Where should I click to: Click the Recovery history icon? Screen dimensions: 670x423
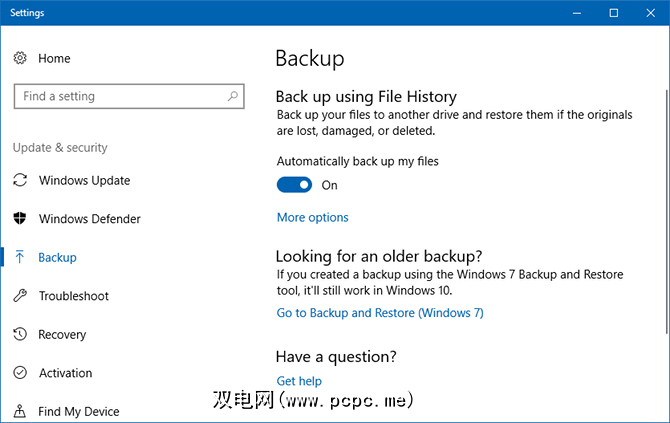point(20,335)
